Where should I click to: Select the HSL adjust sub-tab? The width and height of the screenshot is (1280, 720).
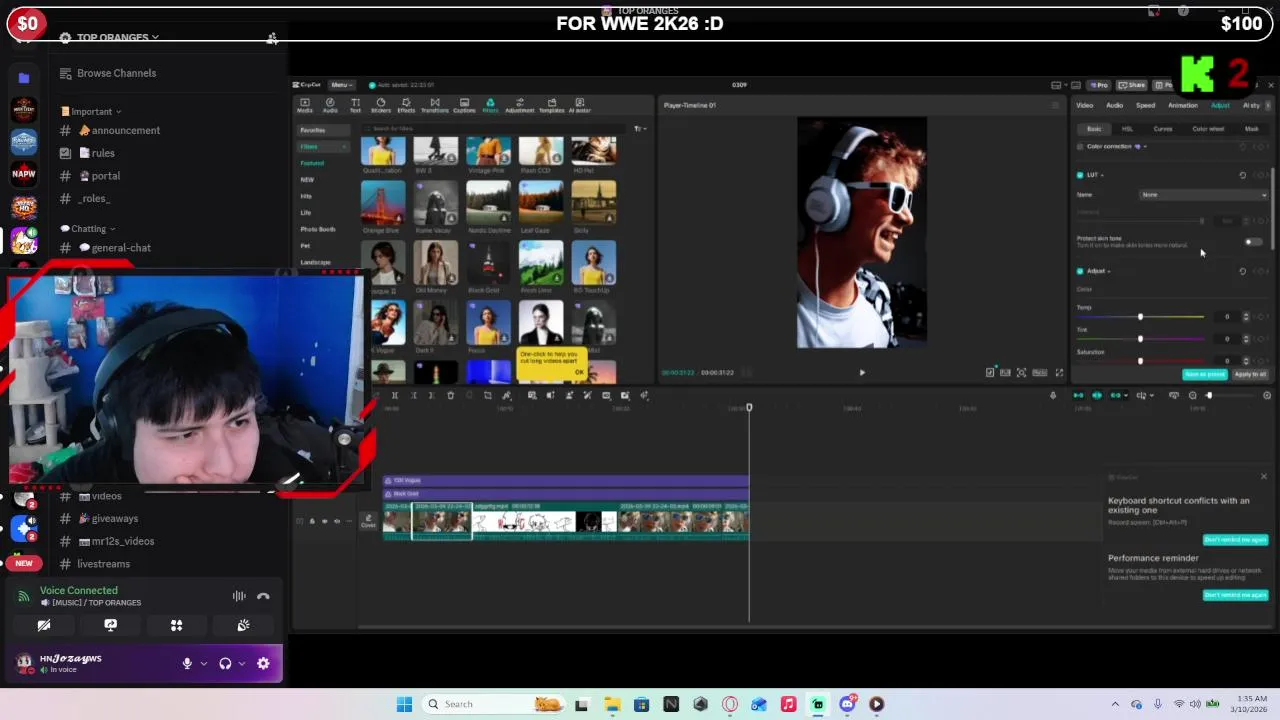click(1127, 129)
